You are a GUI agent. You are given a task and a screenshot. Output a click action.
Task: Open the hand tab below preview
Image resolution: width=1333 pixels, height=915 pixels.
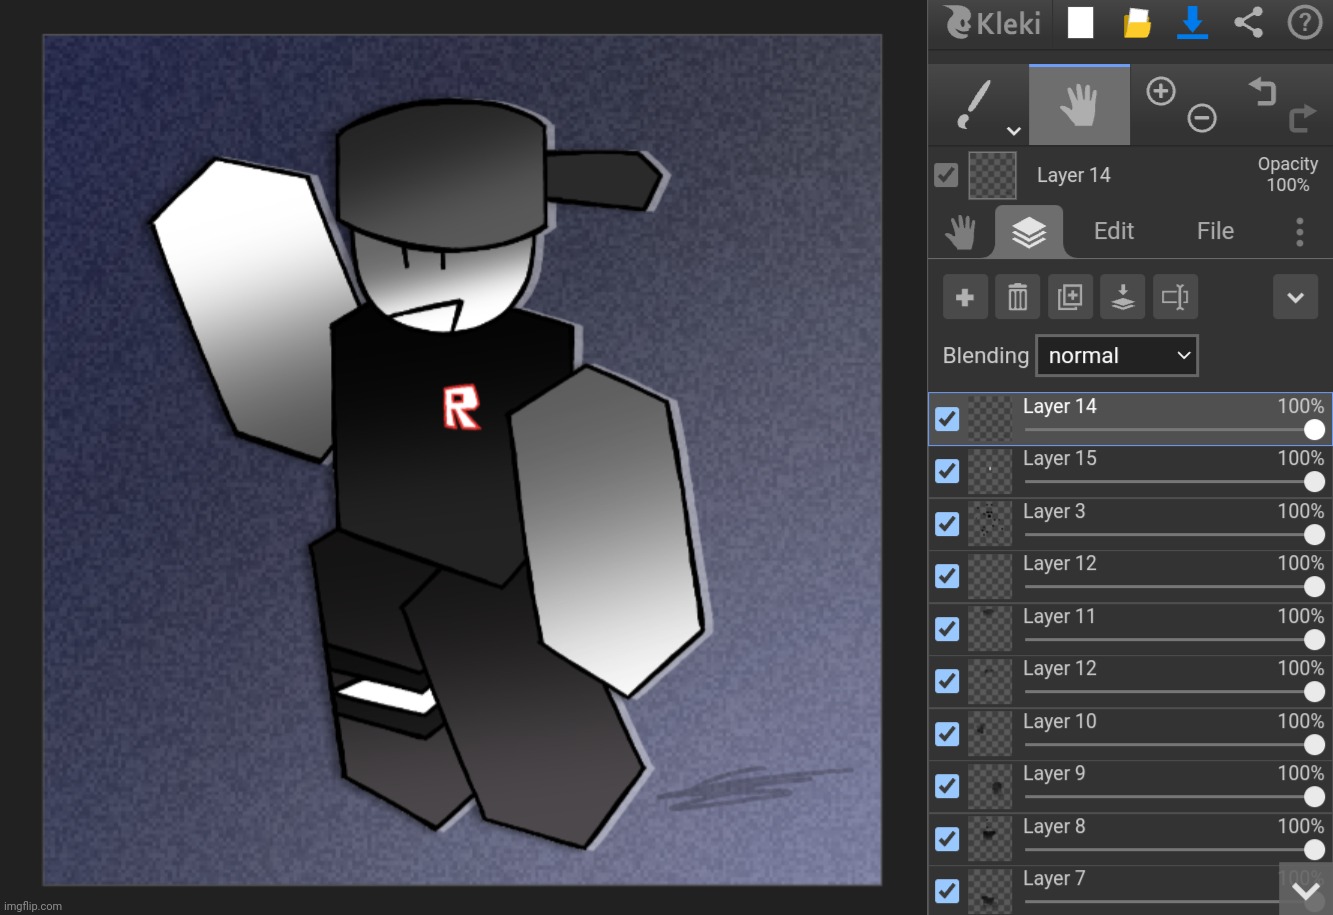coord(960,232)
